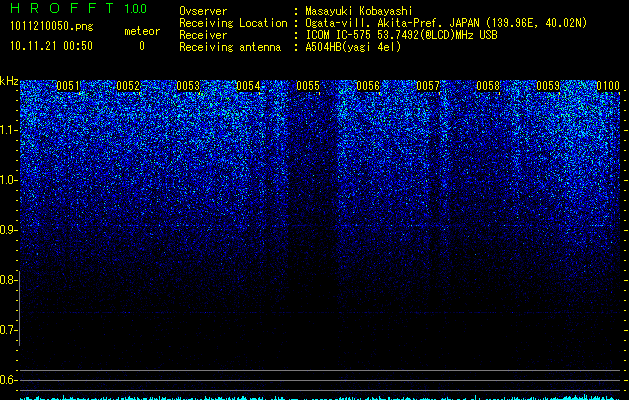629x400 pixels.
Task: Click the cyan signal level strip at bottom
Action: point(321,397)
